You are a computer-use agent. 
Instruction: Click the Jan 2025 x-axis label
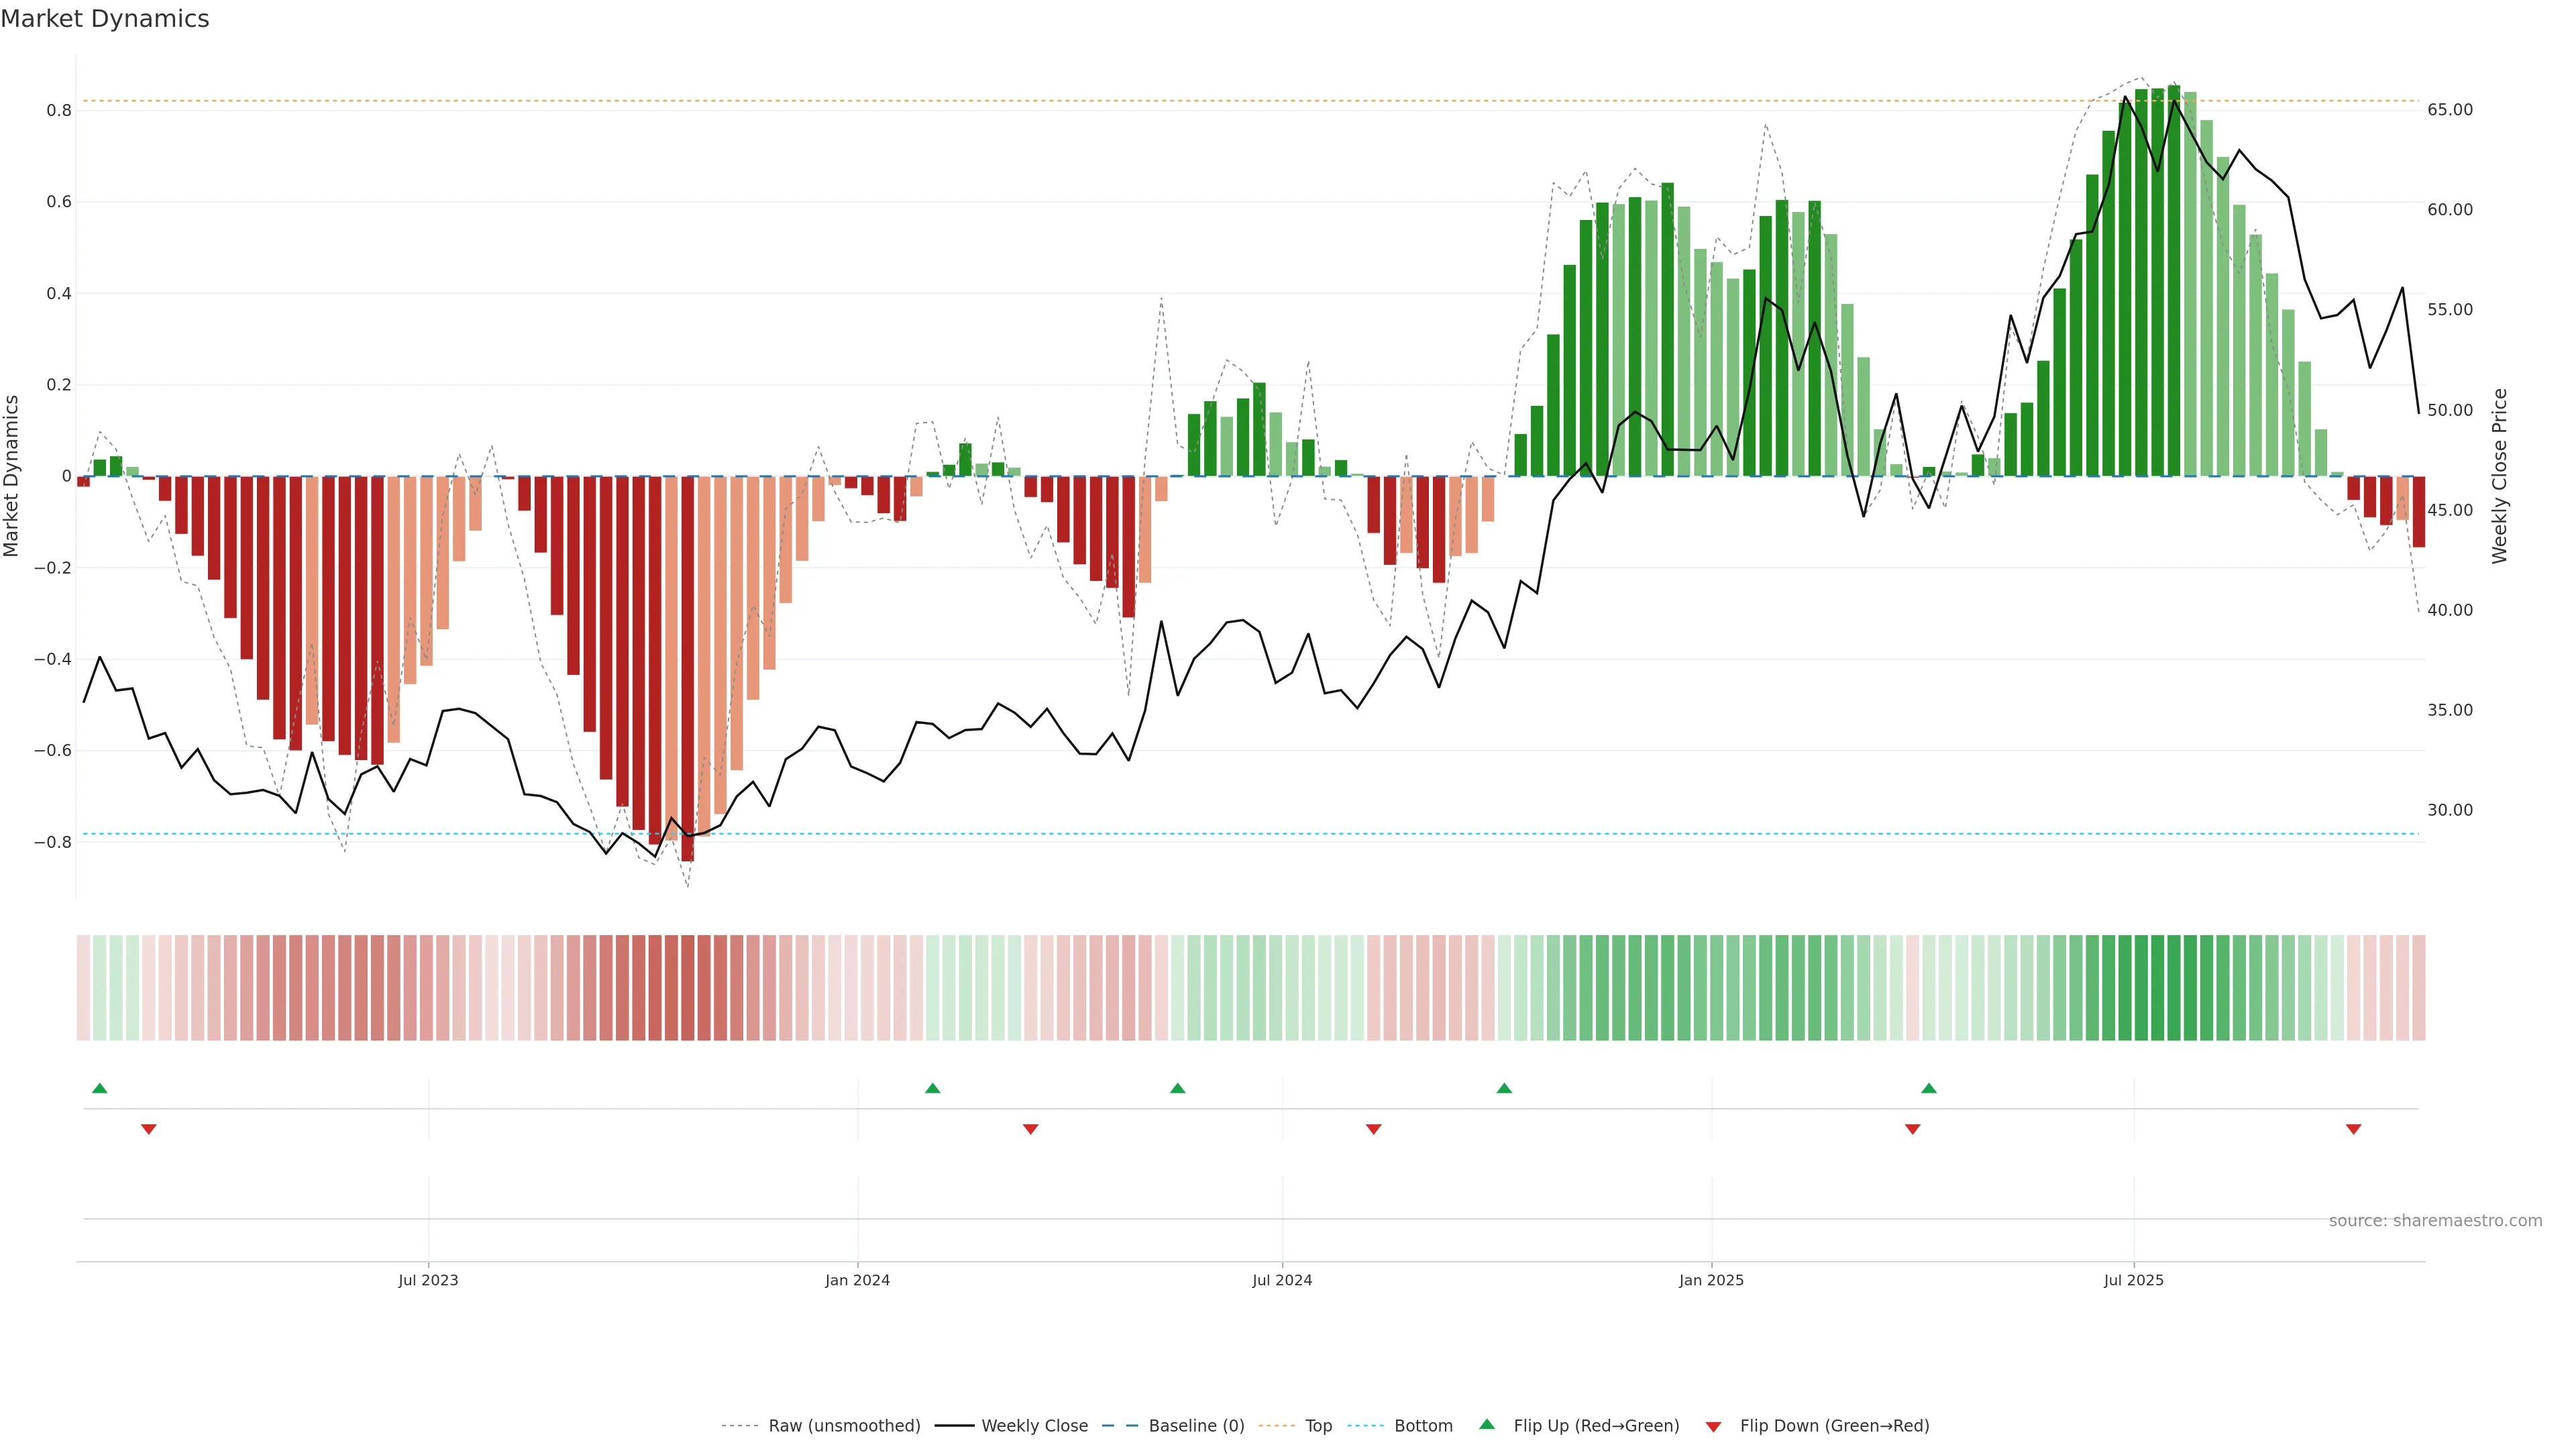pyautogui.click(x=1711, y=1280)
